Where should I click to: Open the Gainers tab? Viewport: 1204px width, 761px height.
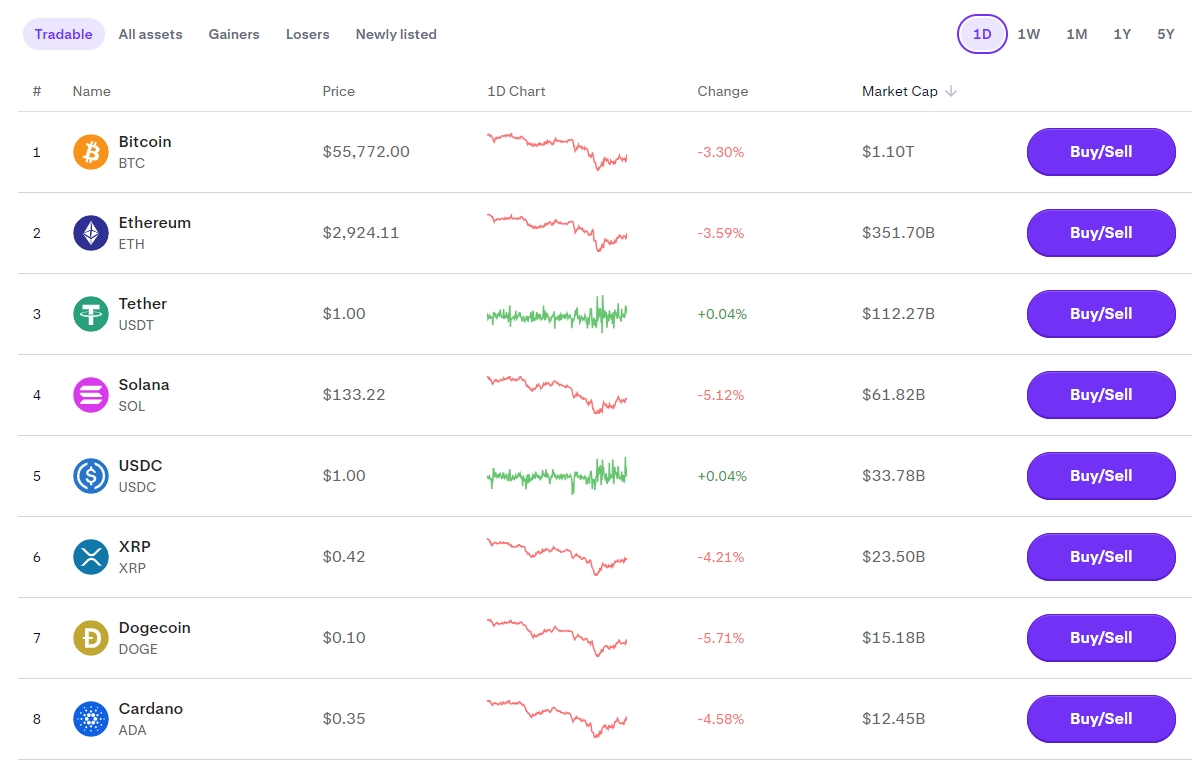coord(234,34)
